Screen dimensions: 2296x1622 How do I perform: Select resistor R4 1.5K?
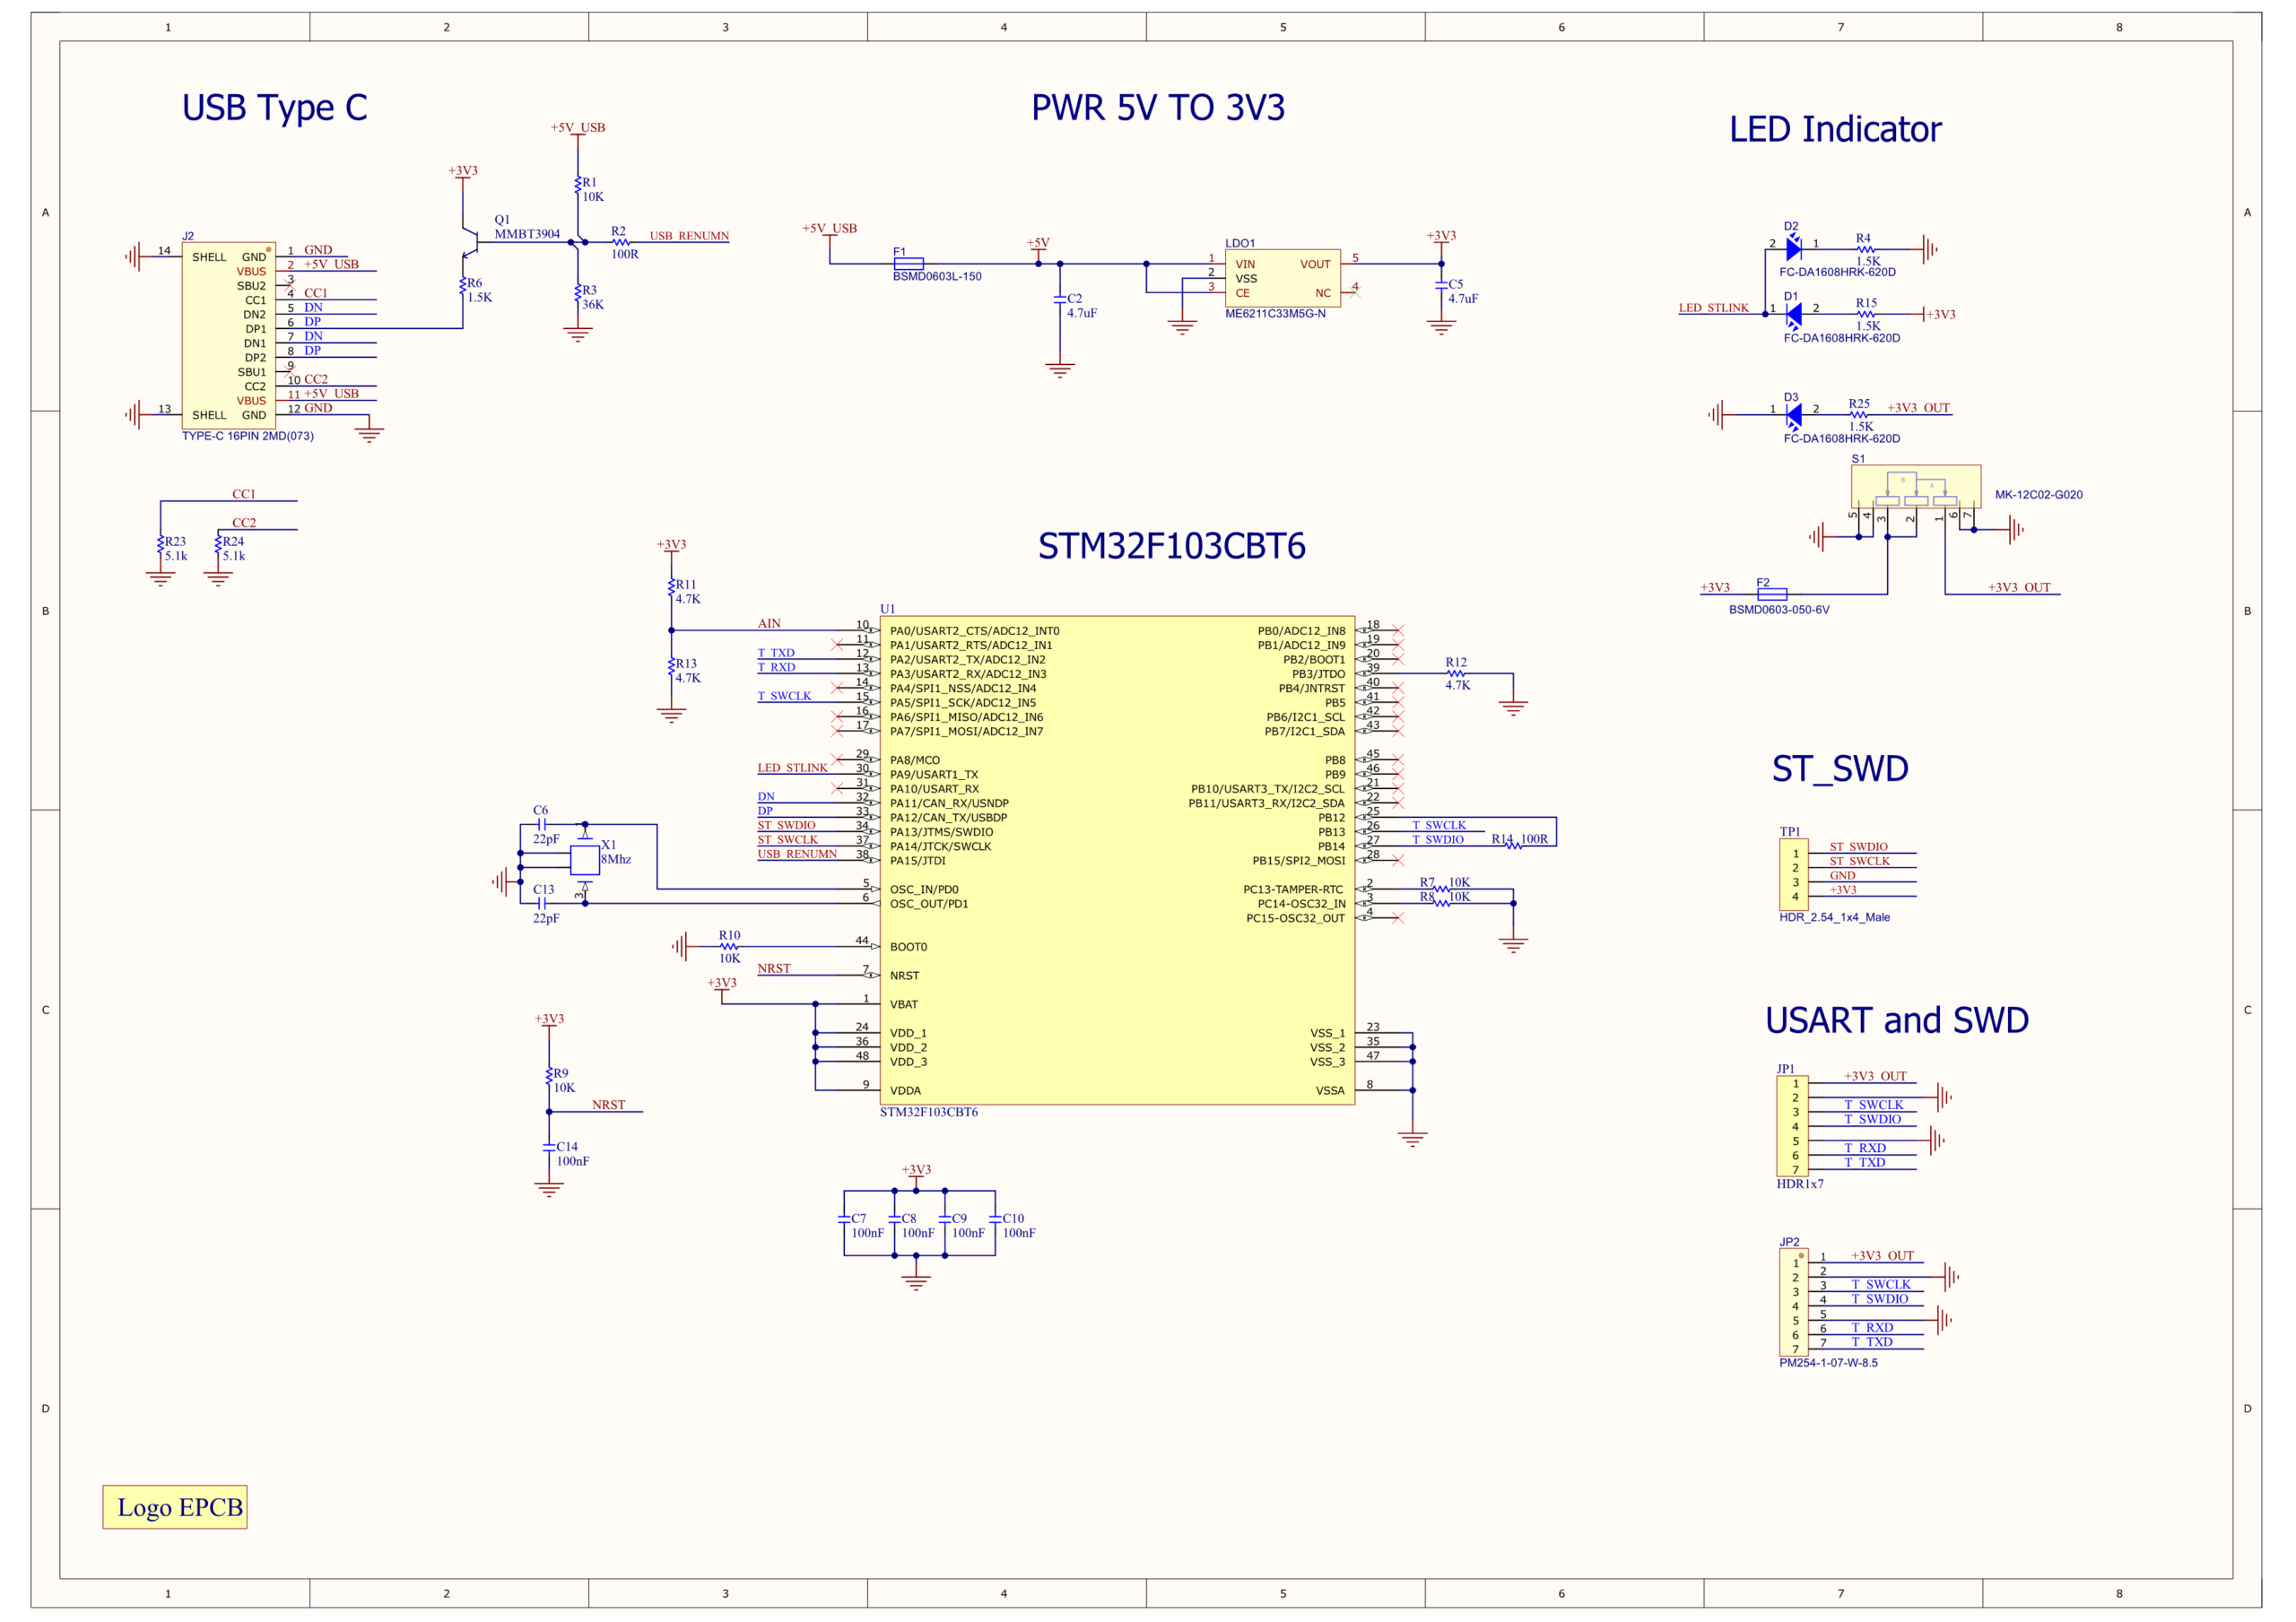coord(1865,249)
